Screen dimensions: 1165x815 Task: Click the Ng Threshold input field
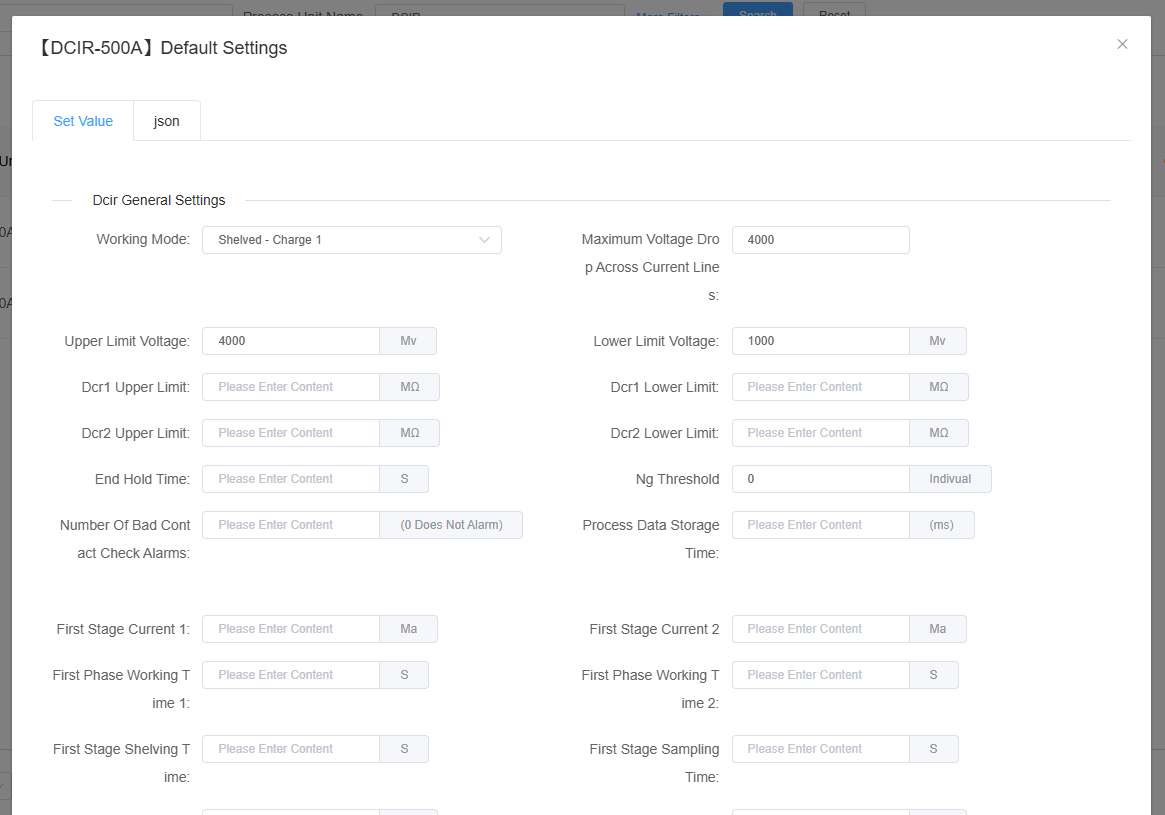pos(820,479)
